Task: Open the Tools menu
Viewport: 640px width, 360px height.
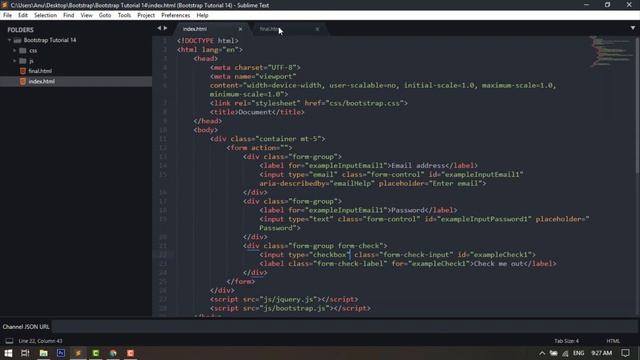Action: coord(124,15)
